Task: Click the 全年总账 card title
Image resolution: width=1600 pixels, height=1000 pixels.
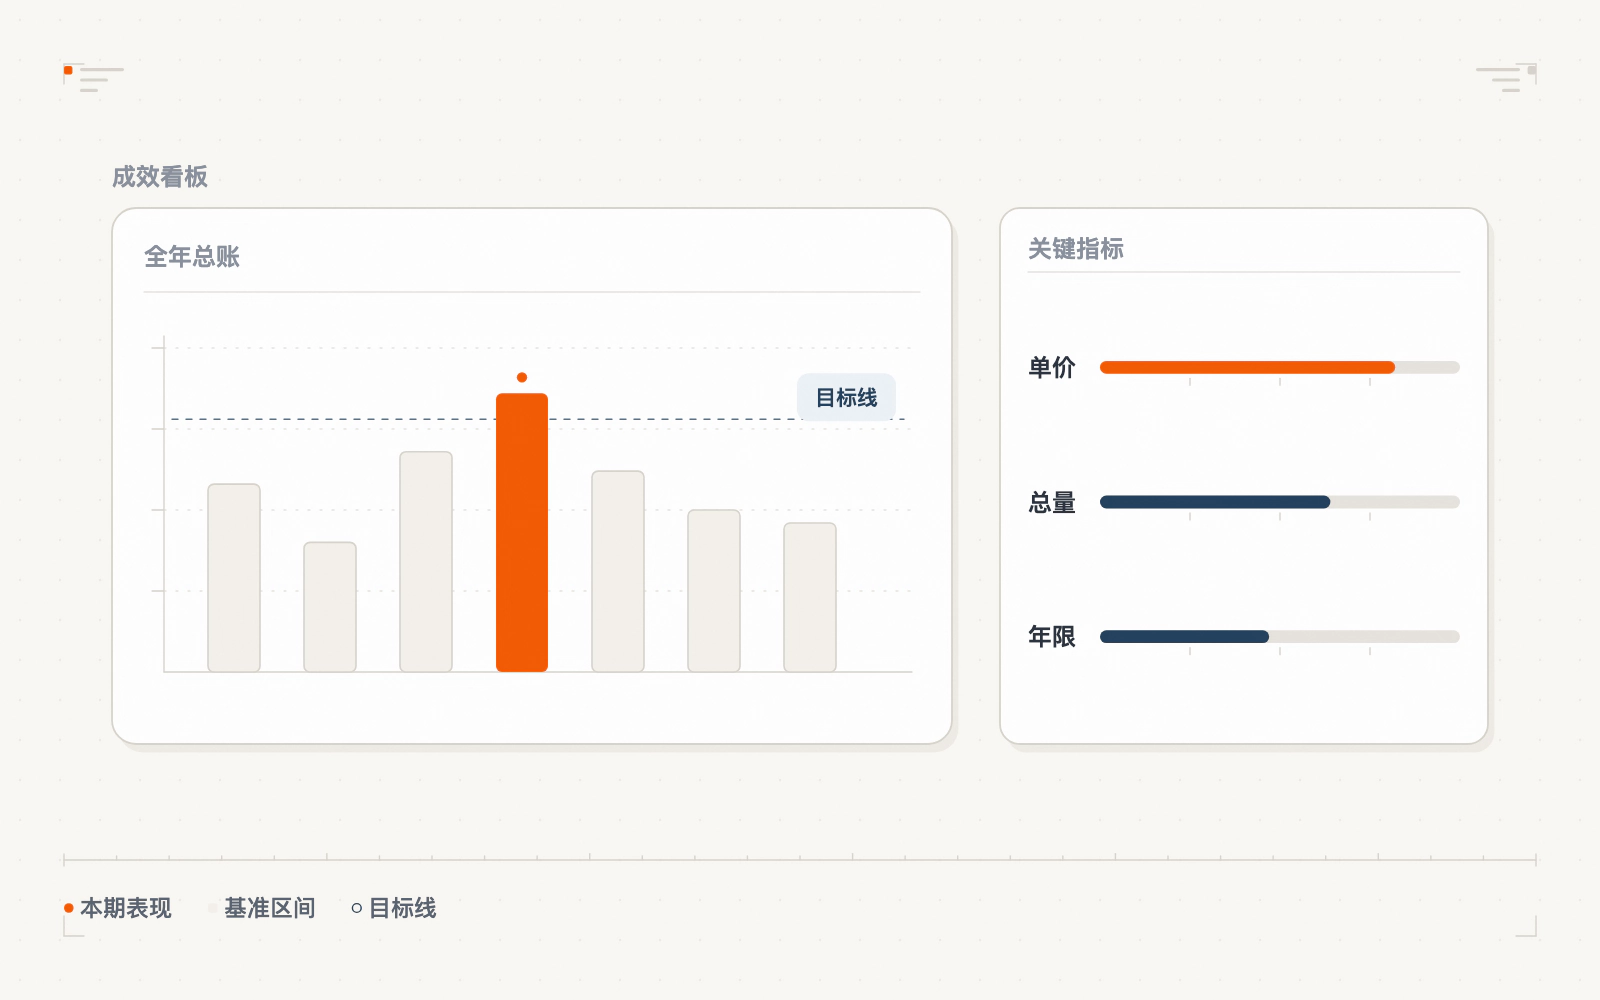Action: [192, 257]
